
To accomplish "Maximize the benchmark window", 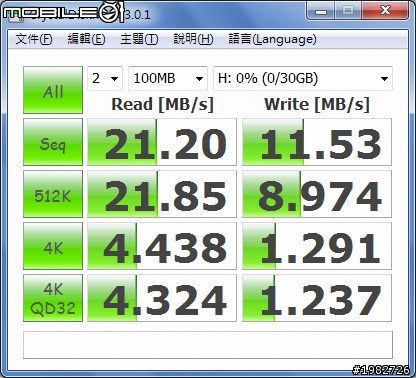I will click(x=348, y=11).
